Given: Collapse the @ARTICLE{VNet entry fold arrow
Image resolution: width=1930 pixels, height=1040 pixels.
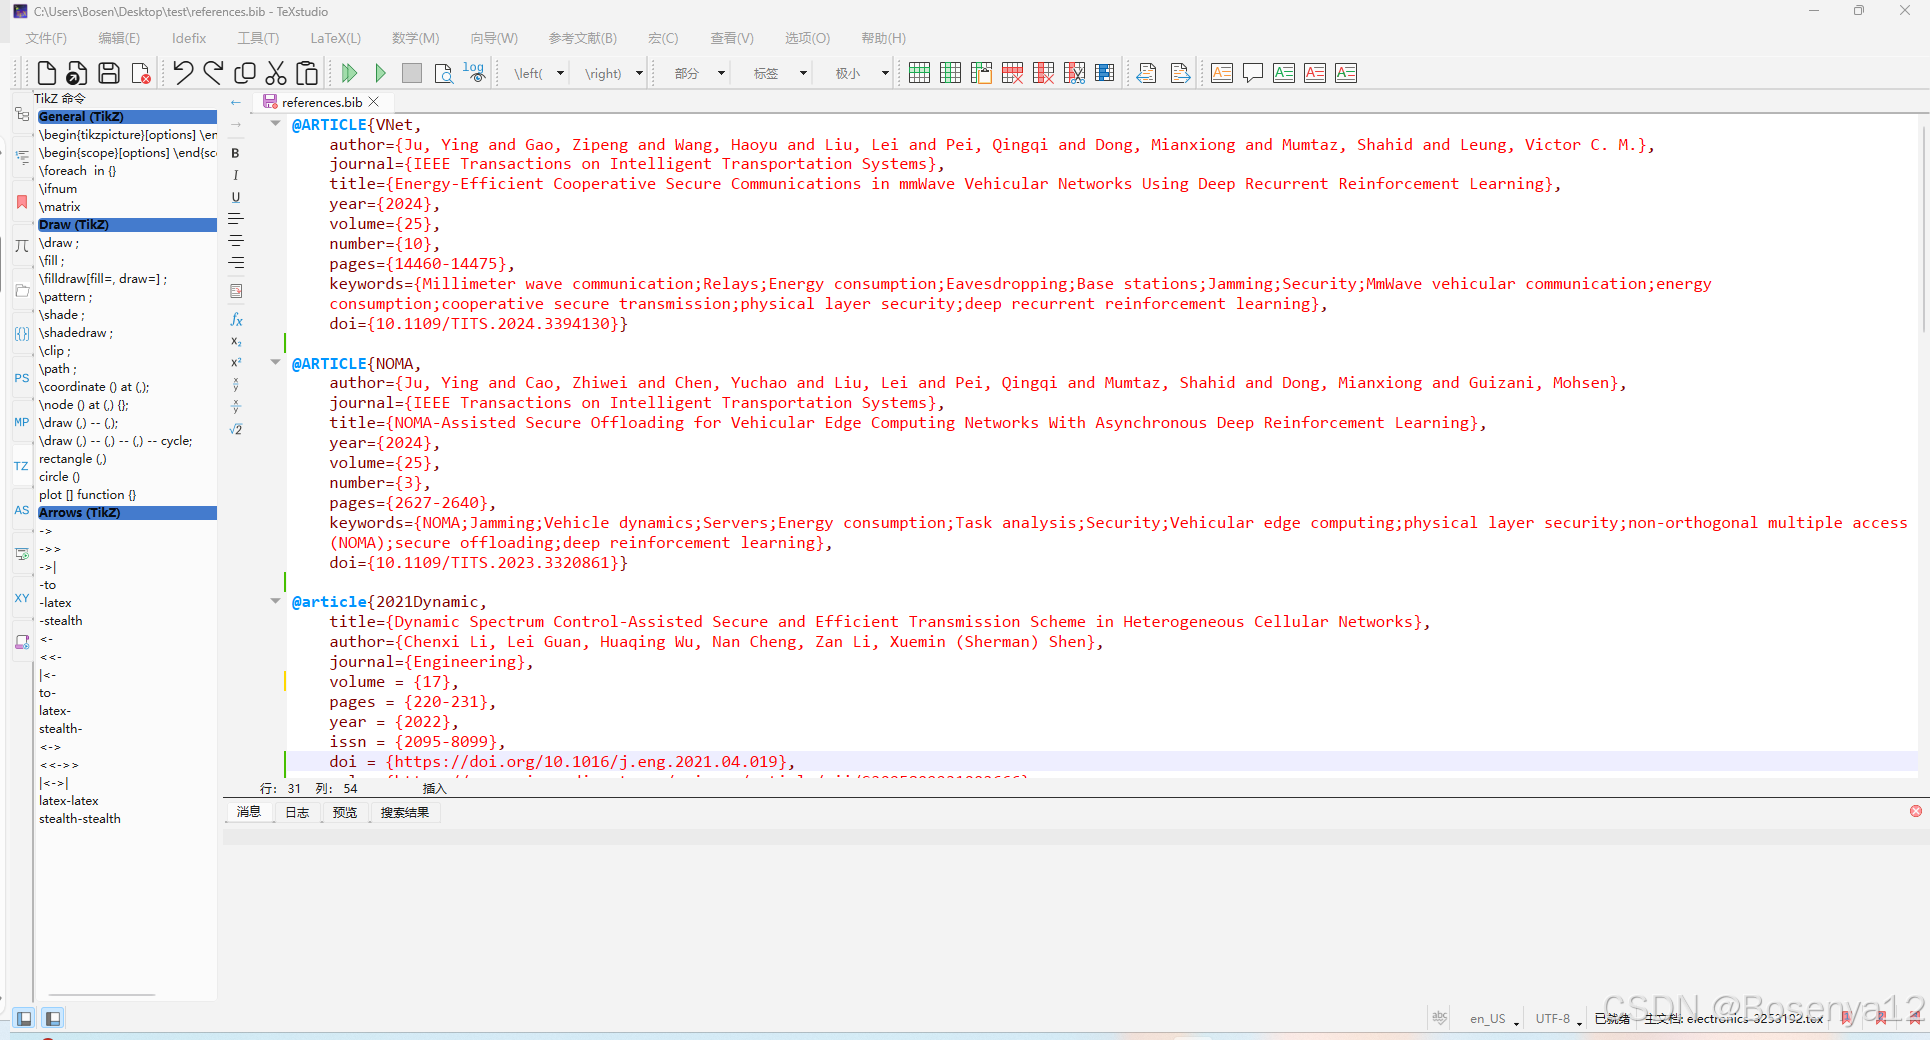Looking at the screenshot, I should point(275,124).
